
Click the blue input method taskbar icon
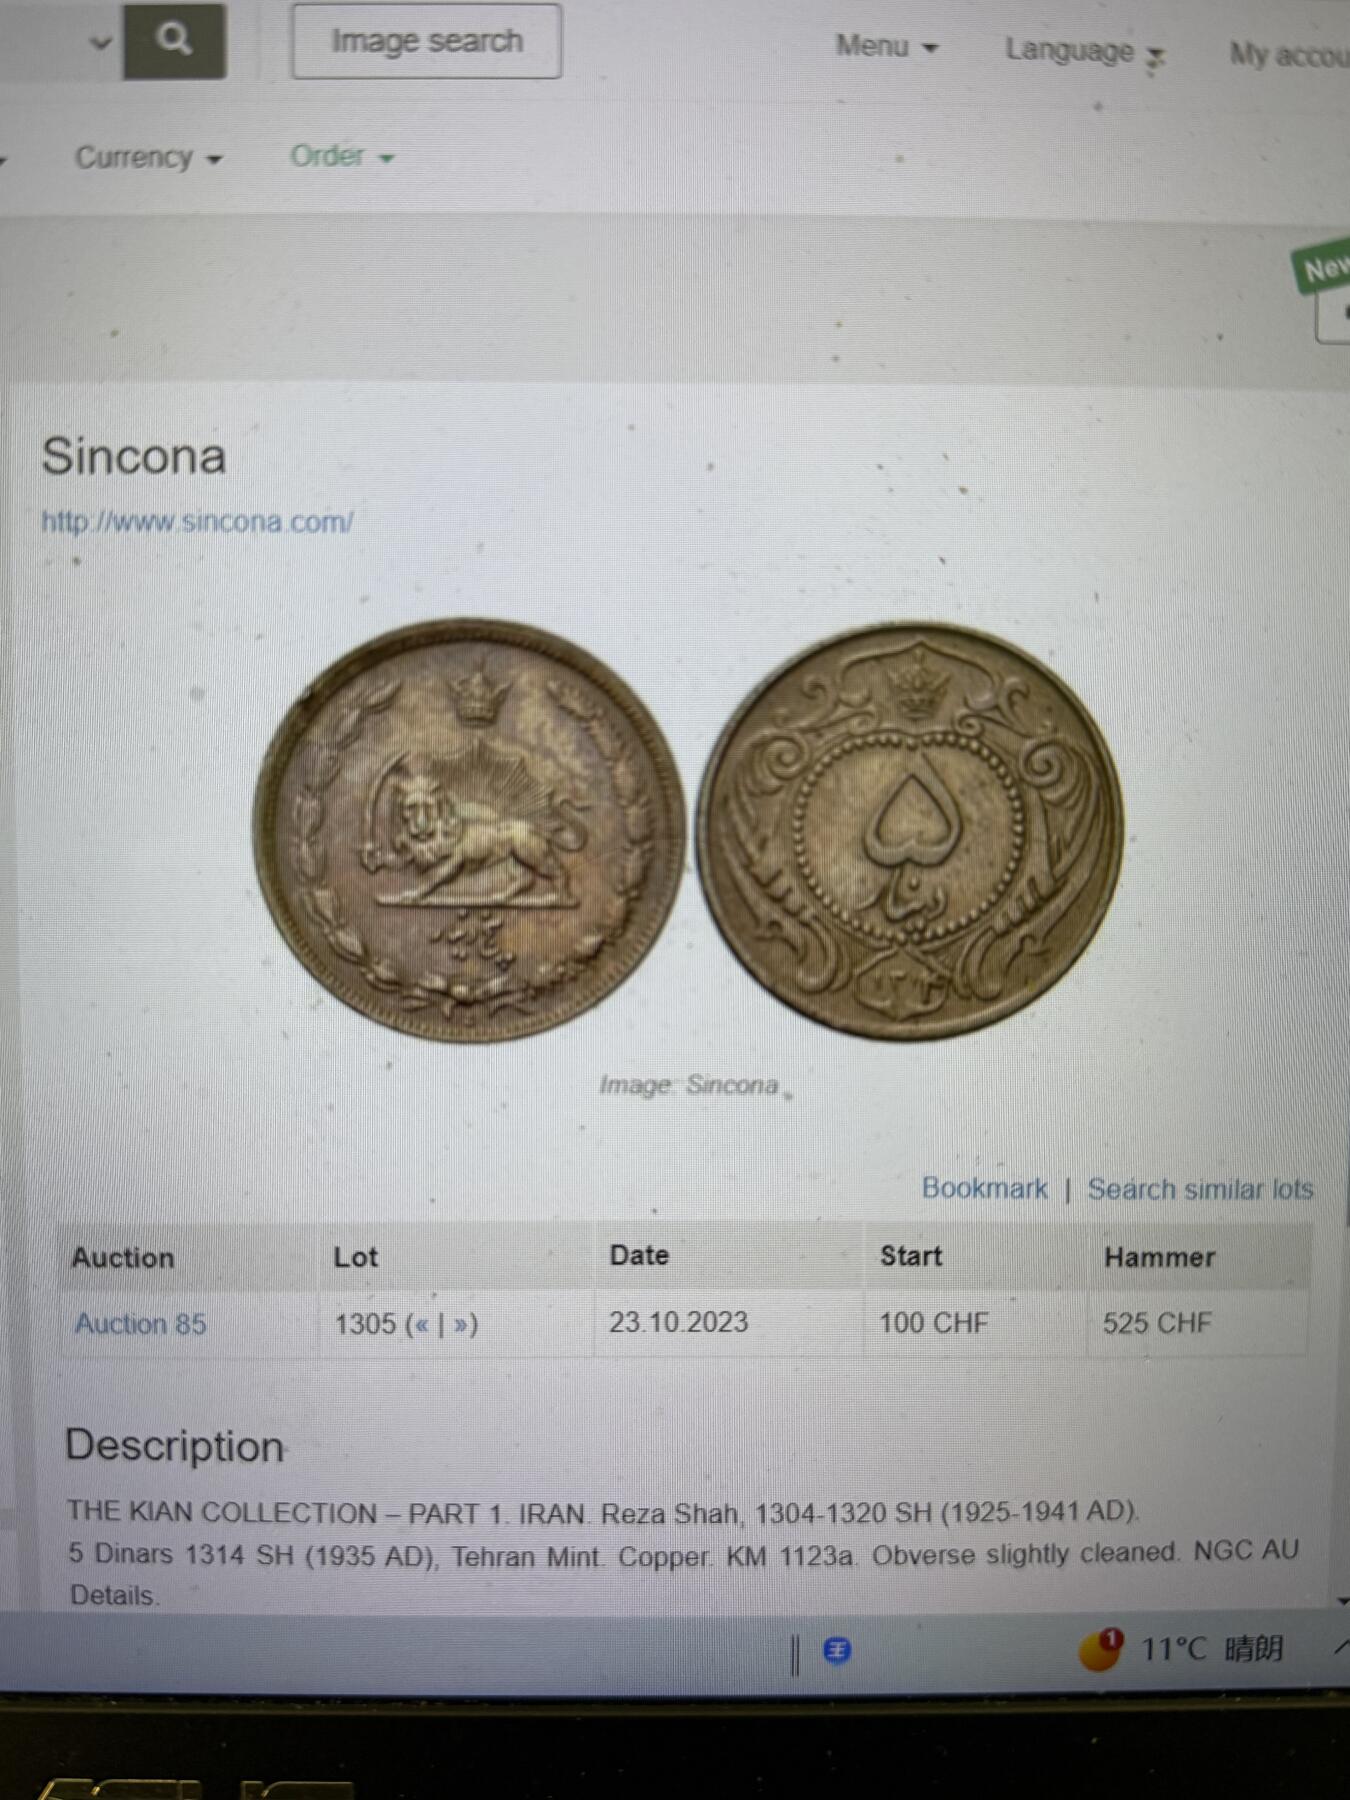837,1650
